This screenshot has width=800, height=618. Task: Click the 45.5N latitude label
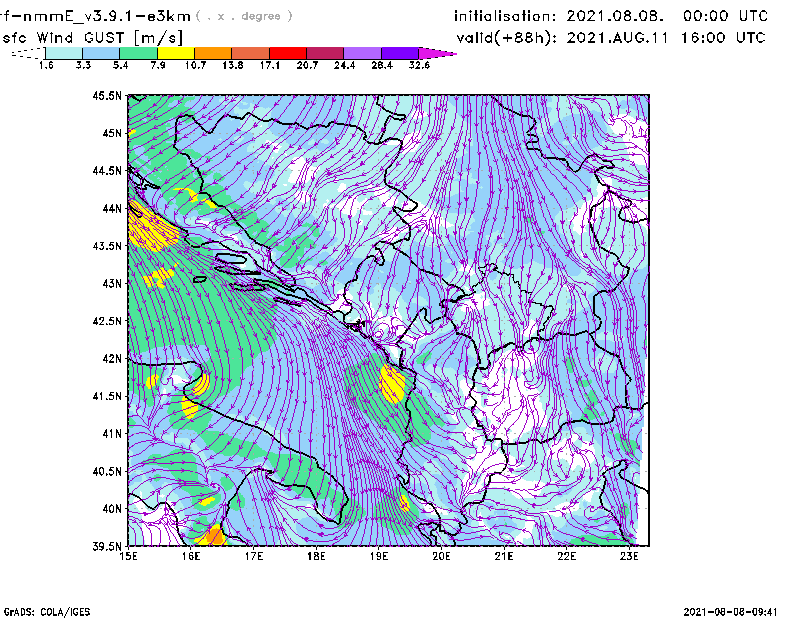click(x=107, y=95)
